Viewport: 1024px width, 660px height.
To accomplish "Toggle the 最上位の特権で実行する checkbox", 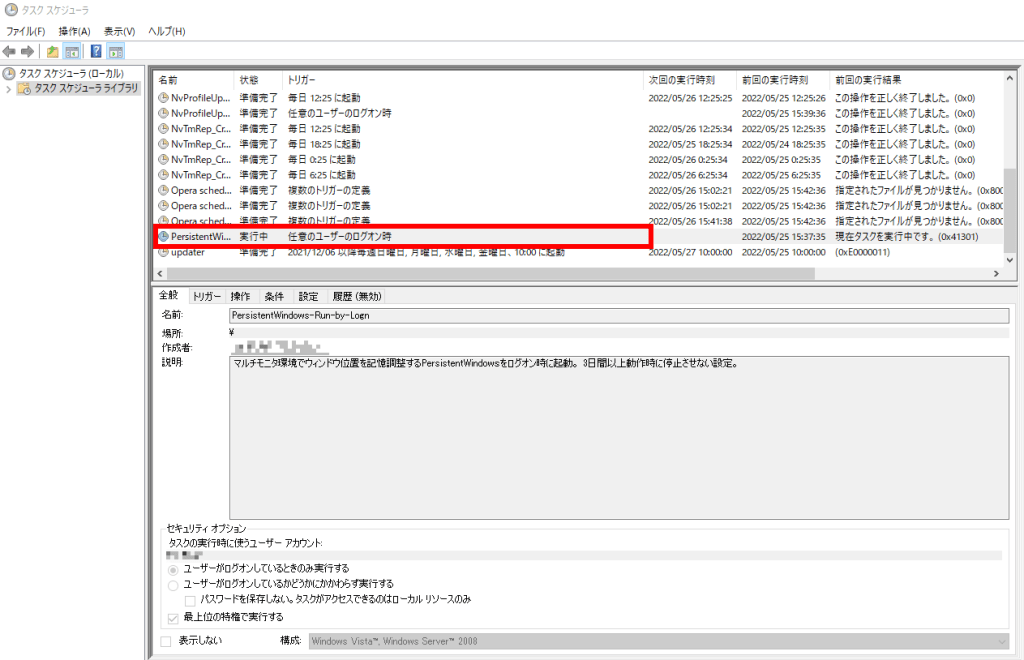I will 173,618.
